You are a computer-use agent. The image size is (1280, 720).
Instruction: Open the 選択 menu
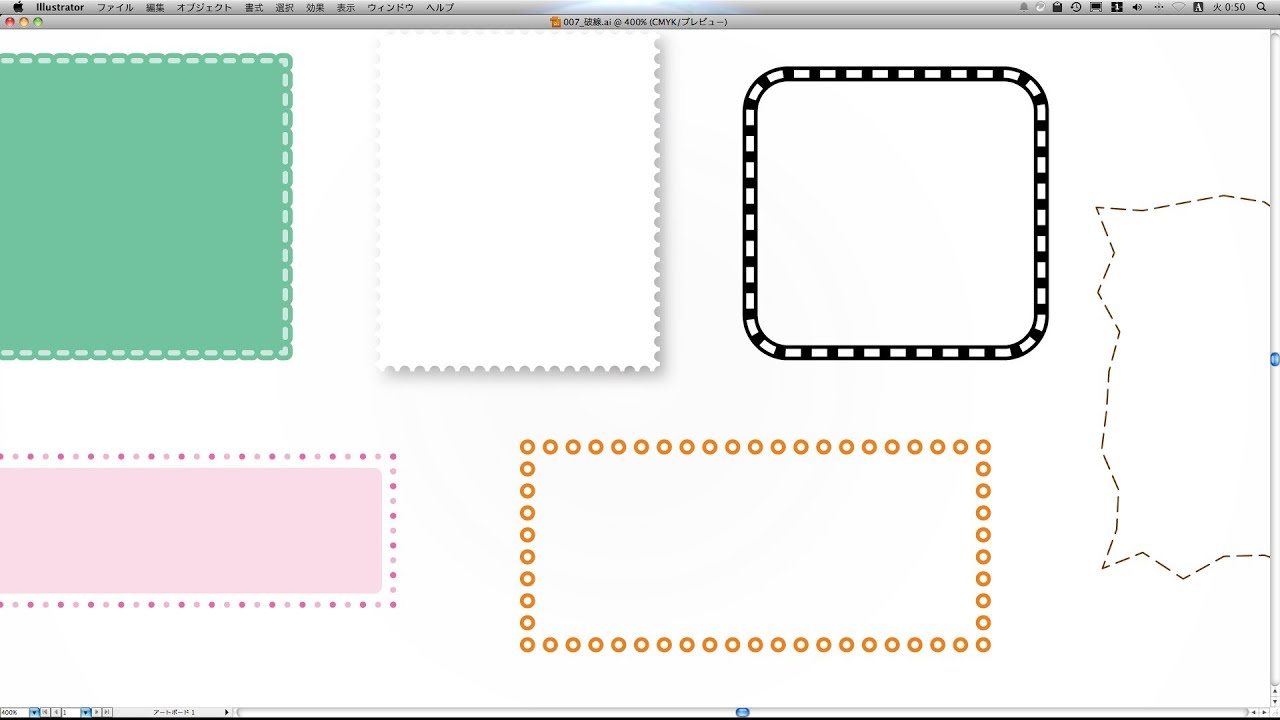(285, 7)
